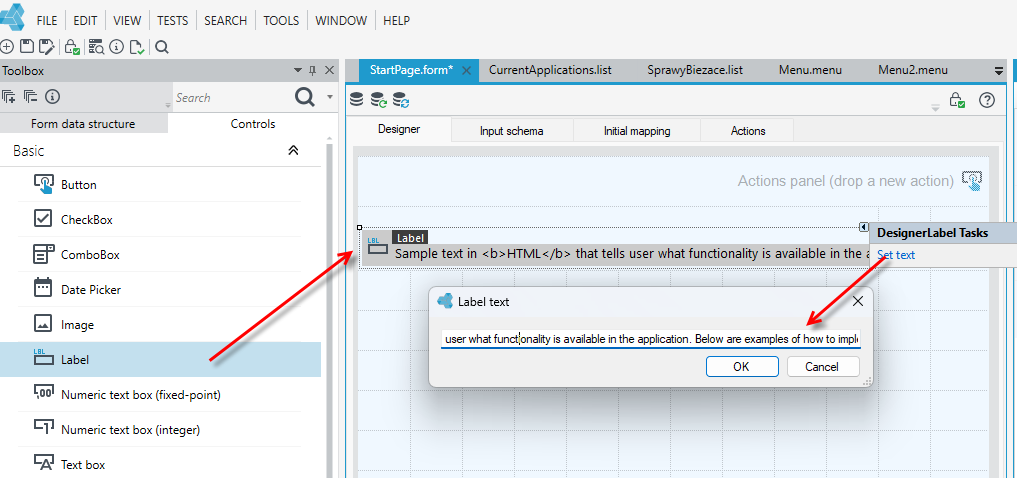The height and width of the screenshot is (478, 1017).
Task: Click the lock with checkmark icon in top toolbar
Action: click(72, 46)
